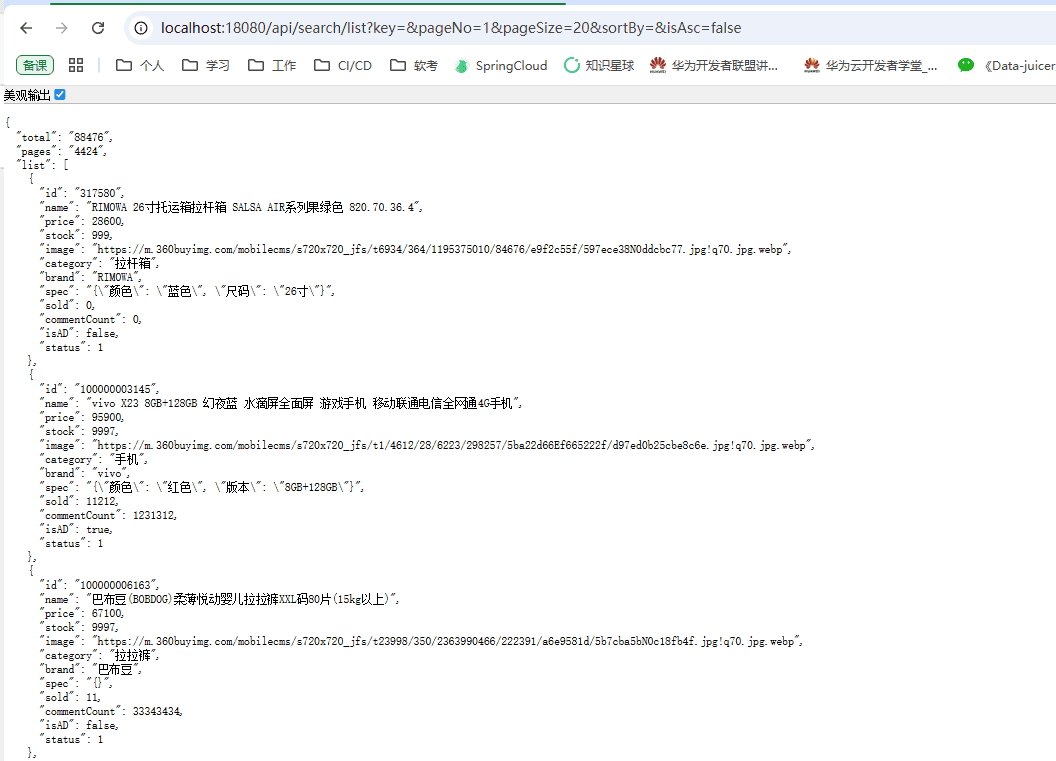The height and width of the screenshot is (761, 1056).
Task: Reload the current page
Action: tap(97, 28)
